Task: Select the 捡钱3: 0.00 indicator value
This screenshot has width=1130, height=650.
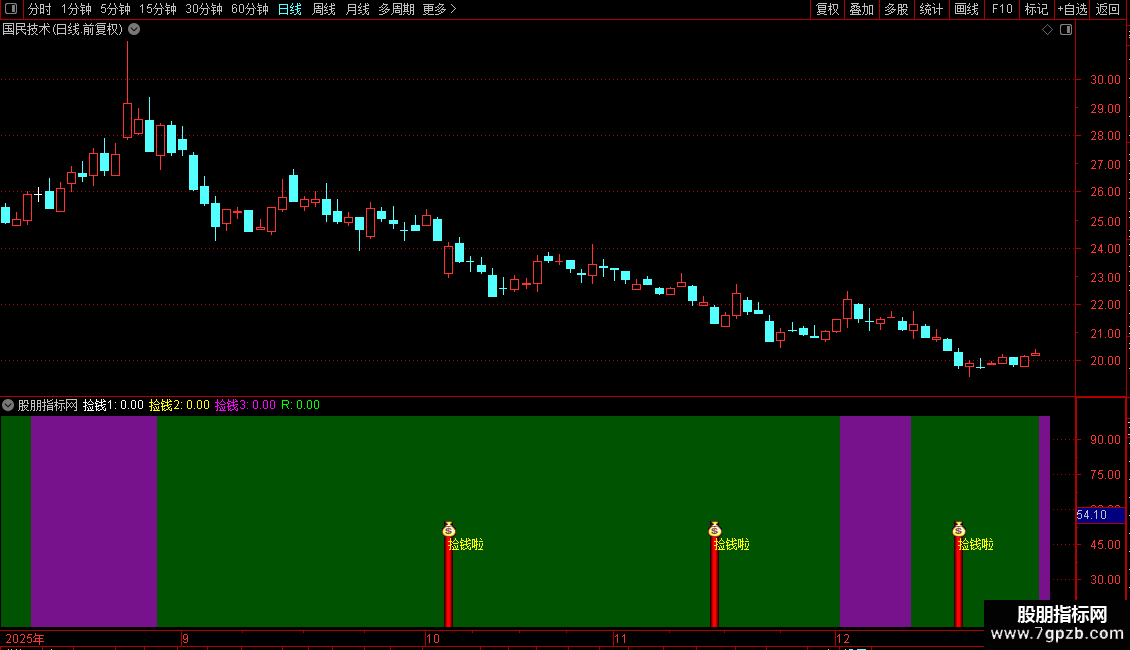Action: 245,405
